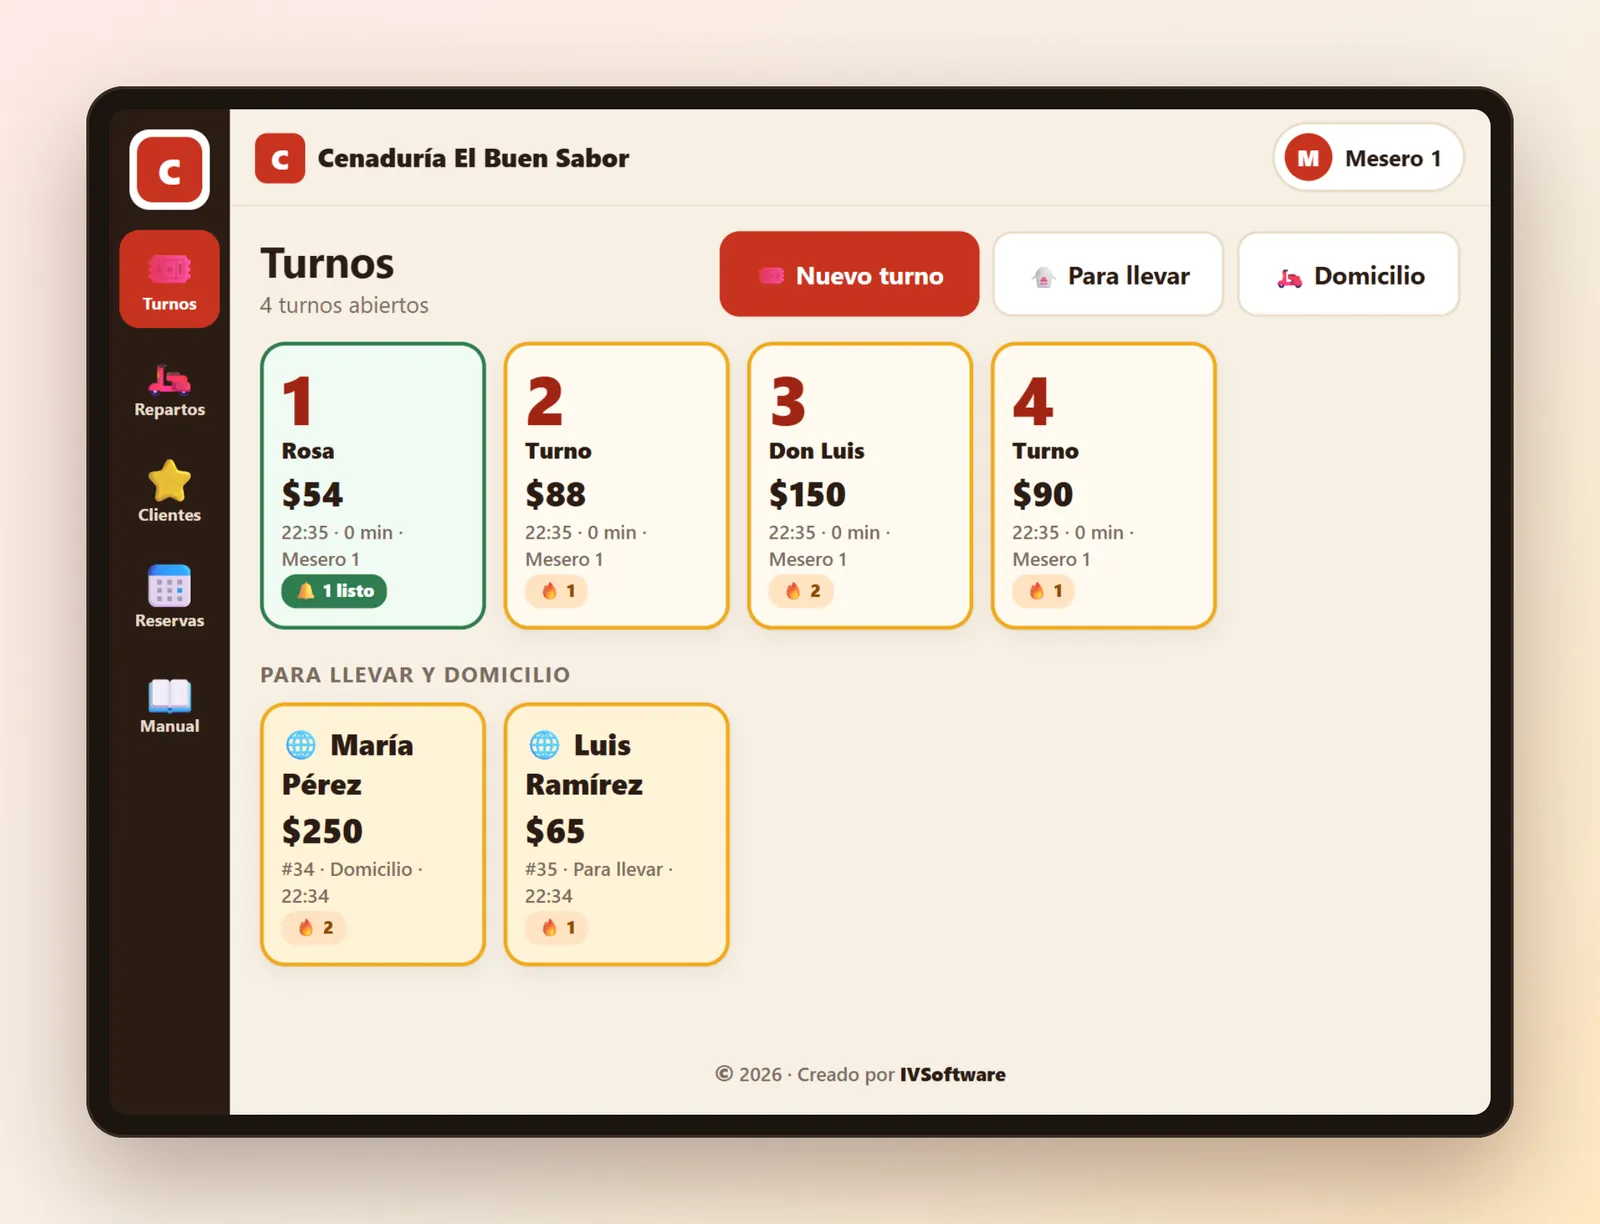Click 'PARA LLEVAR Y DOMICILIO' section header

(415, 675)
